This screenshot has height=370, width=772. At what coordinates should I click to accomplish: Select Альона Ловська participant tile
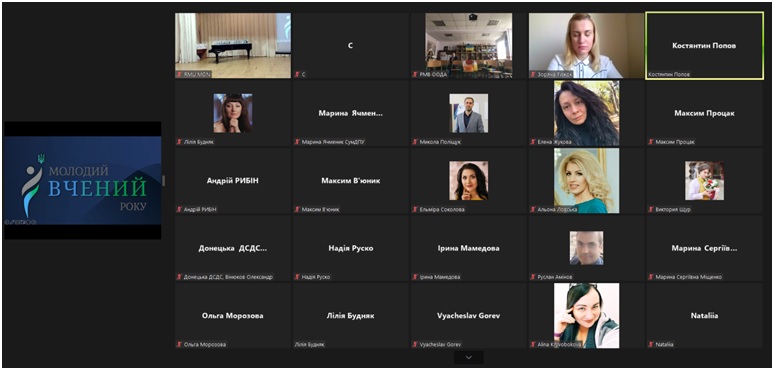click(x=586, y=181)
